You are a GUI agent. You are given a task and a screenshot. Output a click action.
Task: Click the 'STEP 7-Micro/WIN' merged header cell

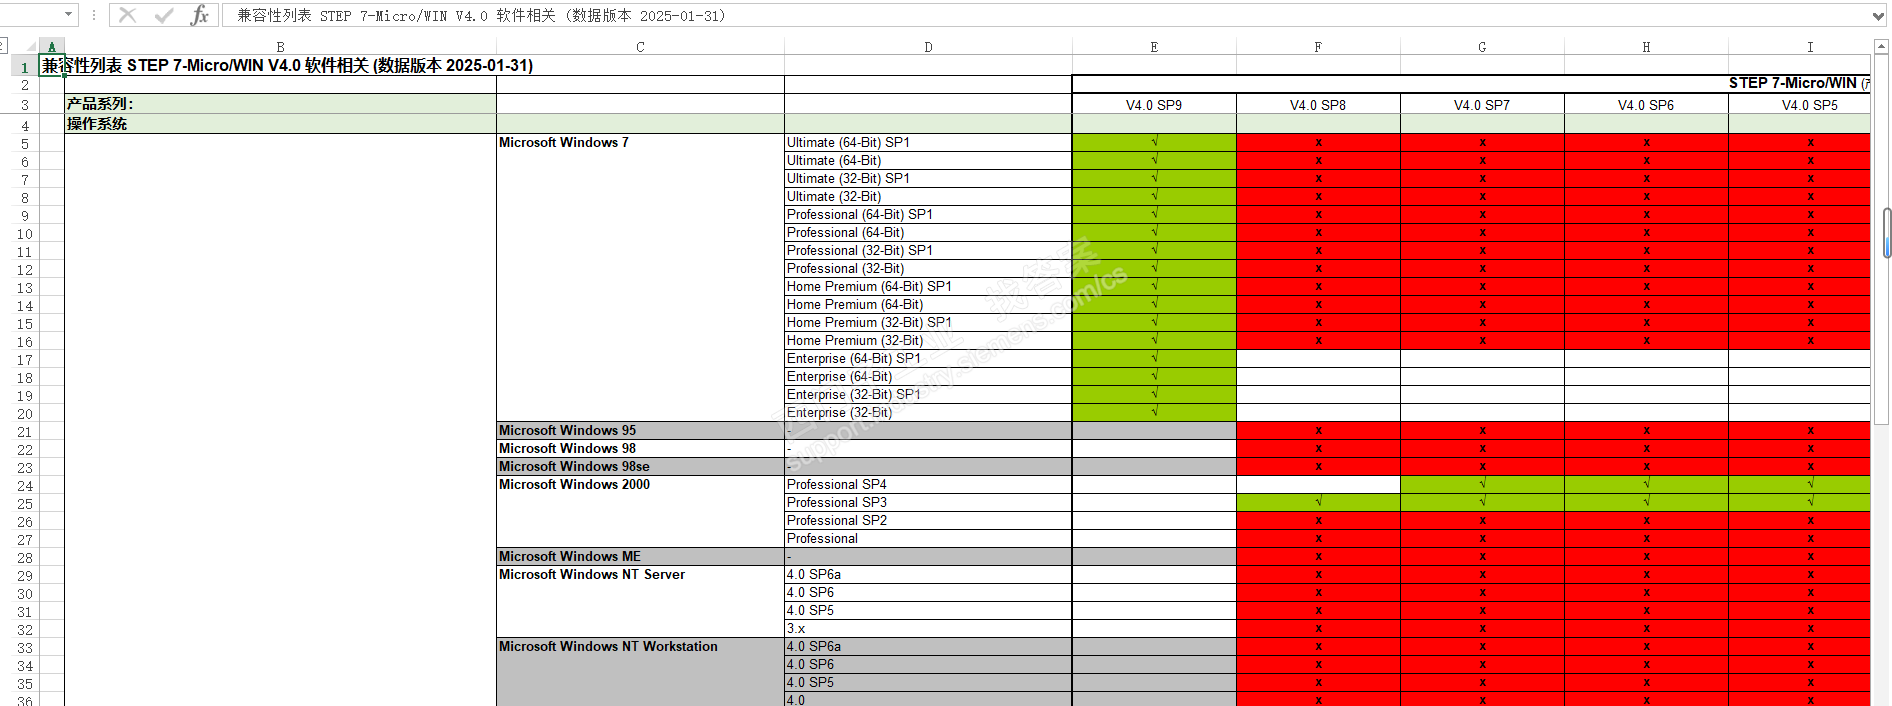[x=1472, y=84]
